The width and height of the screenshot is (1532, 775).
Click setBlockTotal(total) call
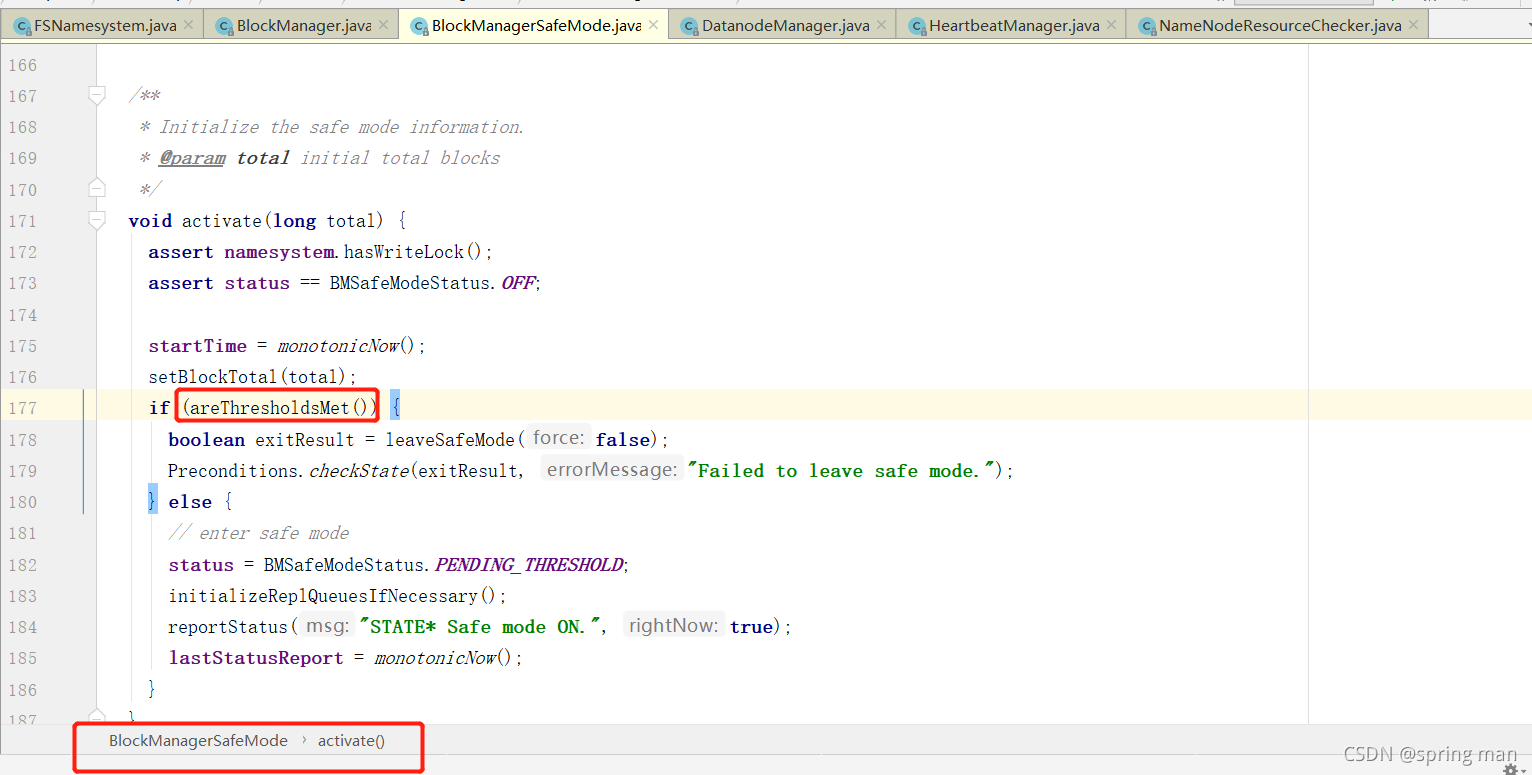tap(248, 377)
